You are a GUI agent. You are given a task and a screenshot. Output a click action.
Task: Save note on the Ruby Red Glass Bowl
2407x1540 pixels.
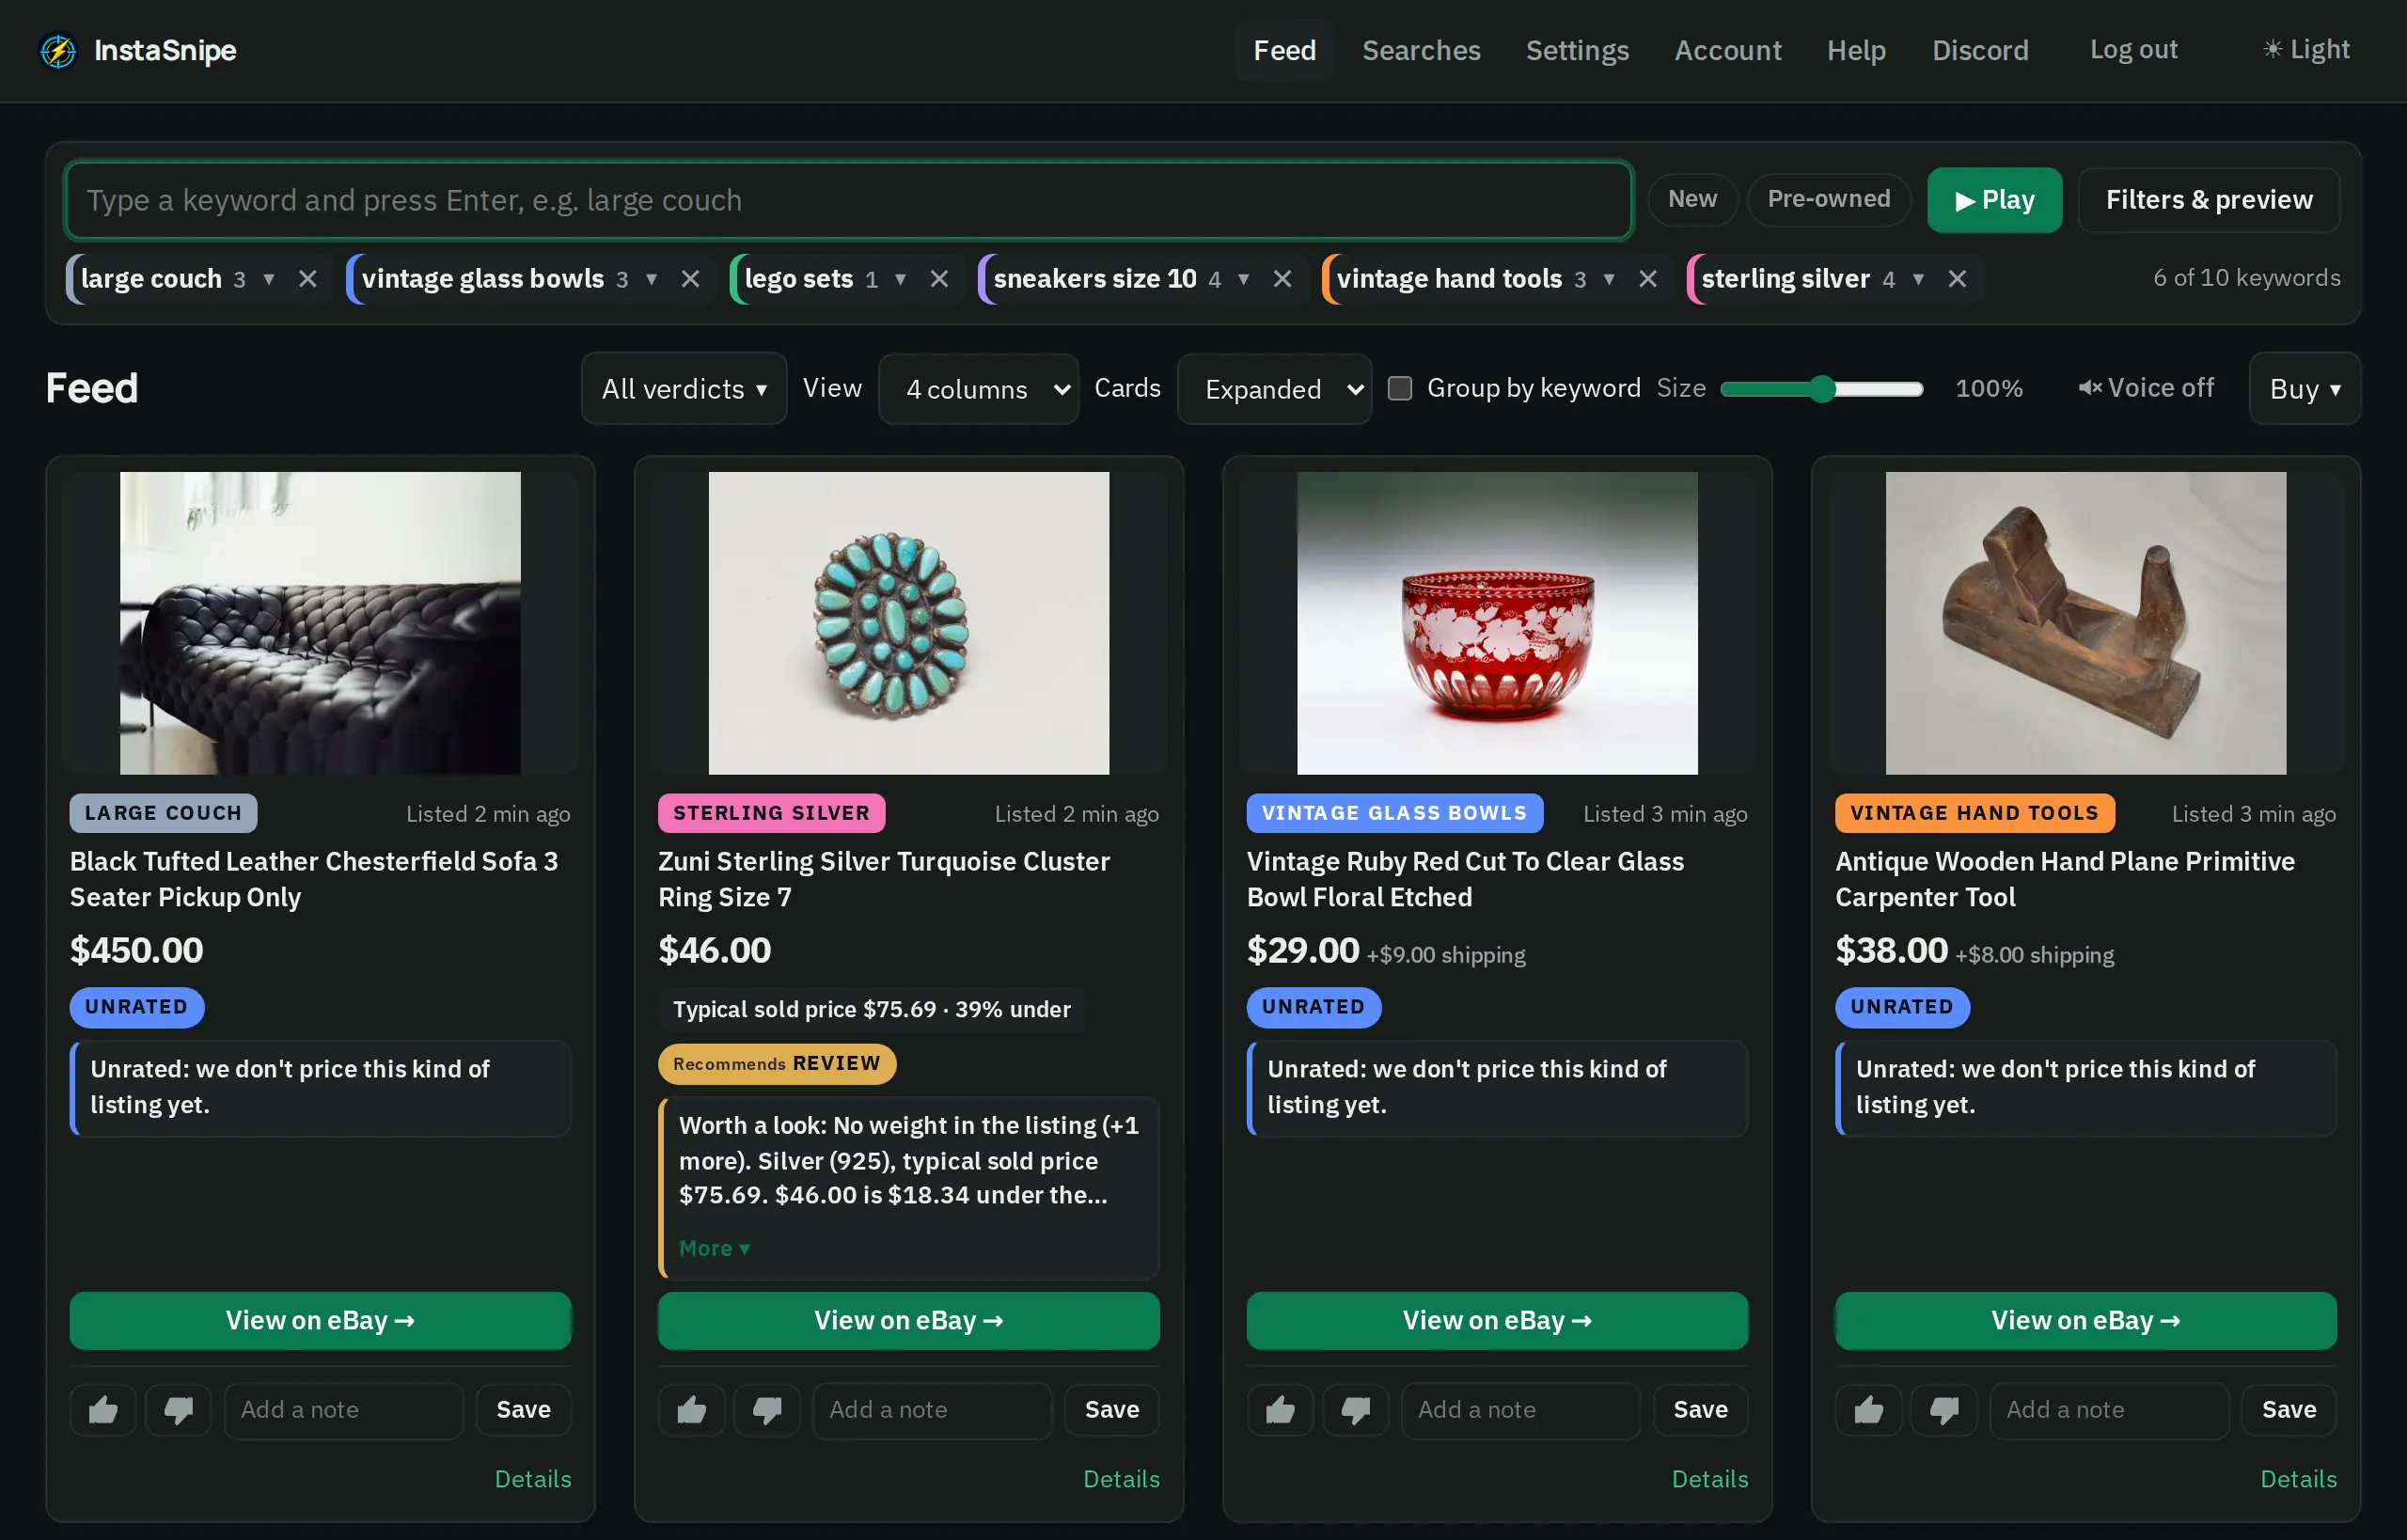1700,1410
